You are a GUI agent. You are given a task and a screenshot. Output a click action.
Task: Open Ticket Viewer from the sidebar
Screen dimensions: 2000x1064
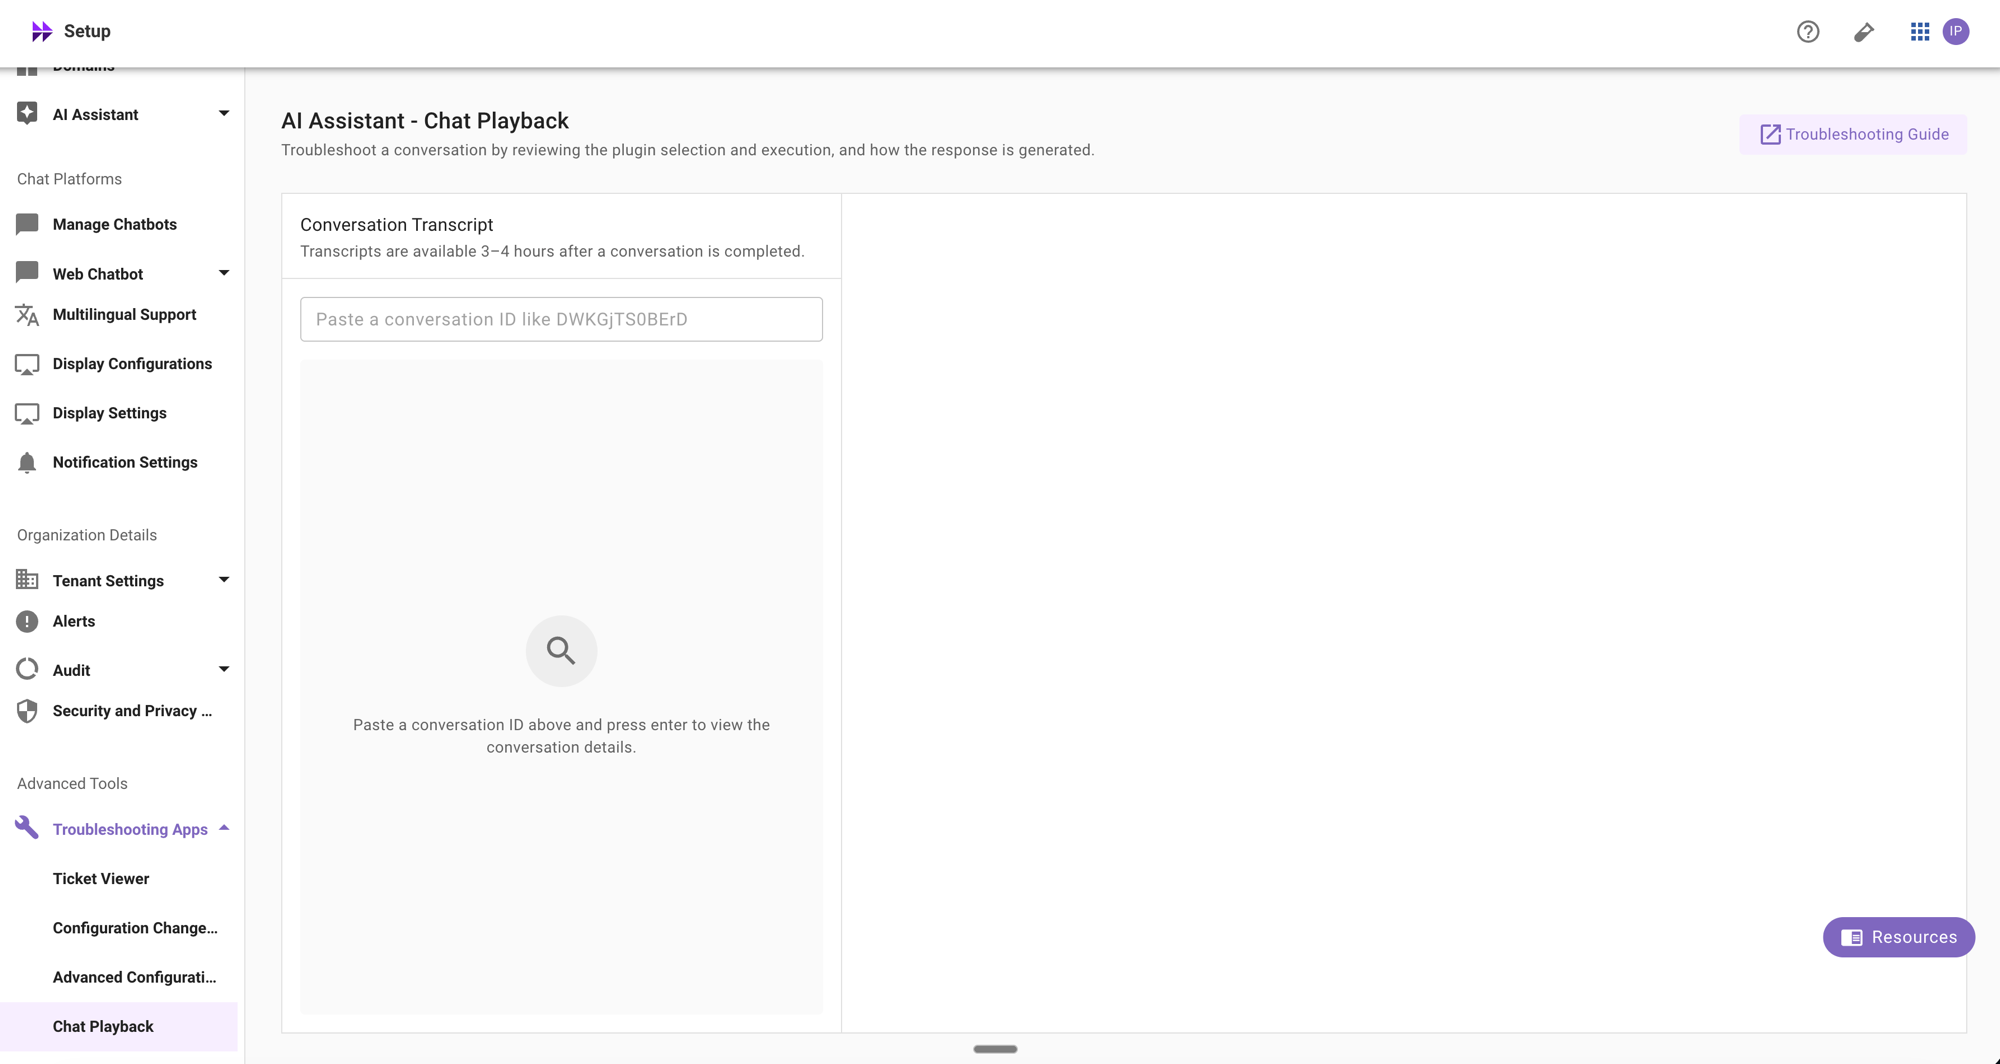pos(101,878)
